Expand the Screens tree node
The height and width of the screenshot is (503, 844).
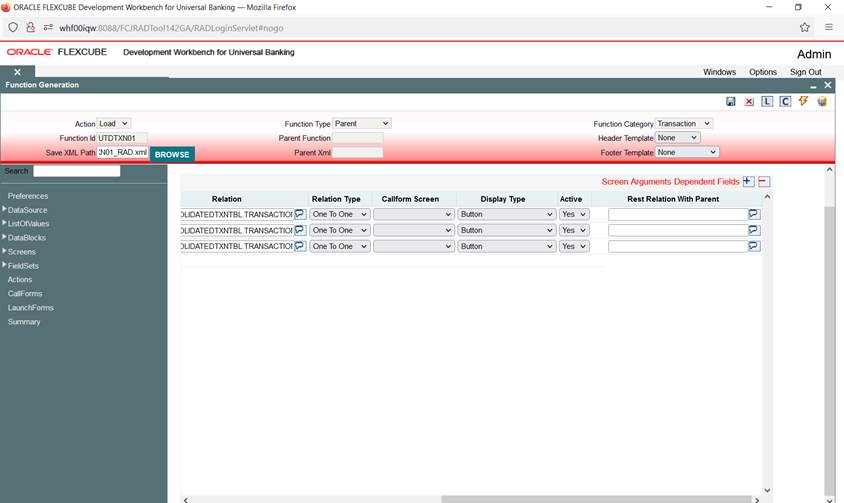(4, 250)
